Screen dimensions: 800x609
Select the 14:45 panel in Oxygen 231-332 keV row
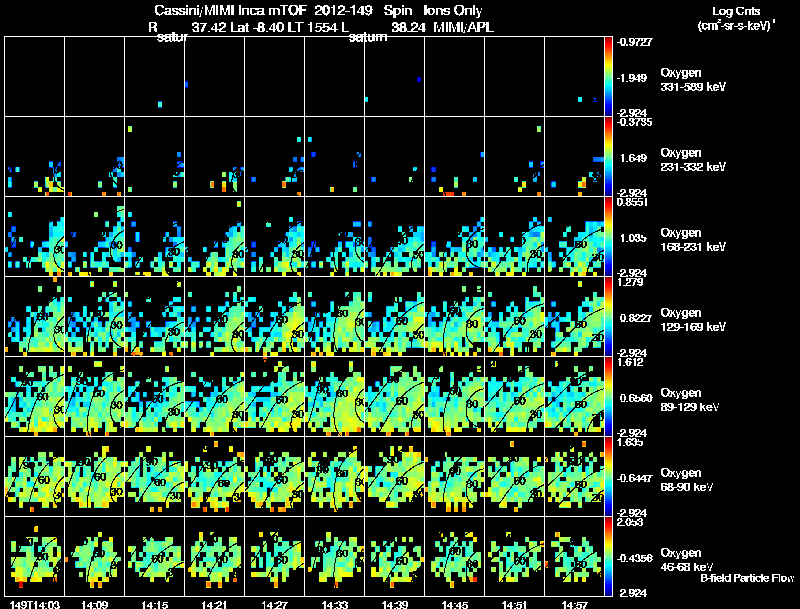455,157
